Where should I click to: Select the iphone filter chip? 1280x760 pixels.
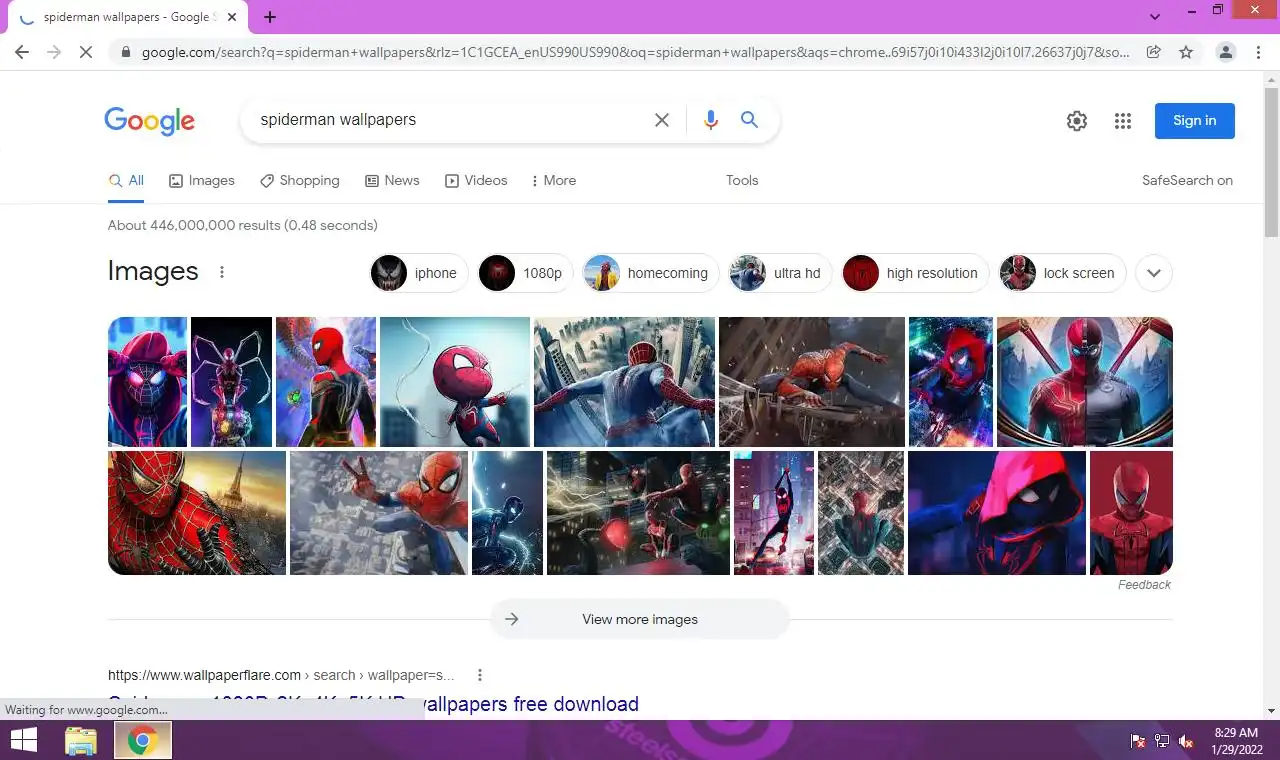pyautogui.click(x=420, y=273)
